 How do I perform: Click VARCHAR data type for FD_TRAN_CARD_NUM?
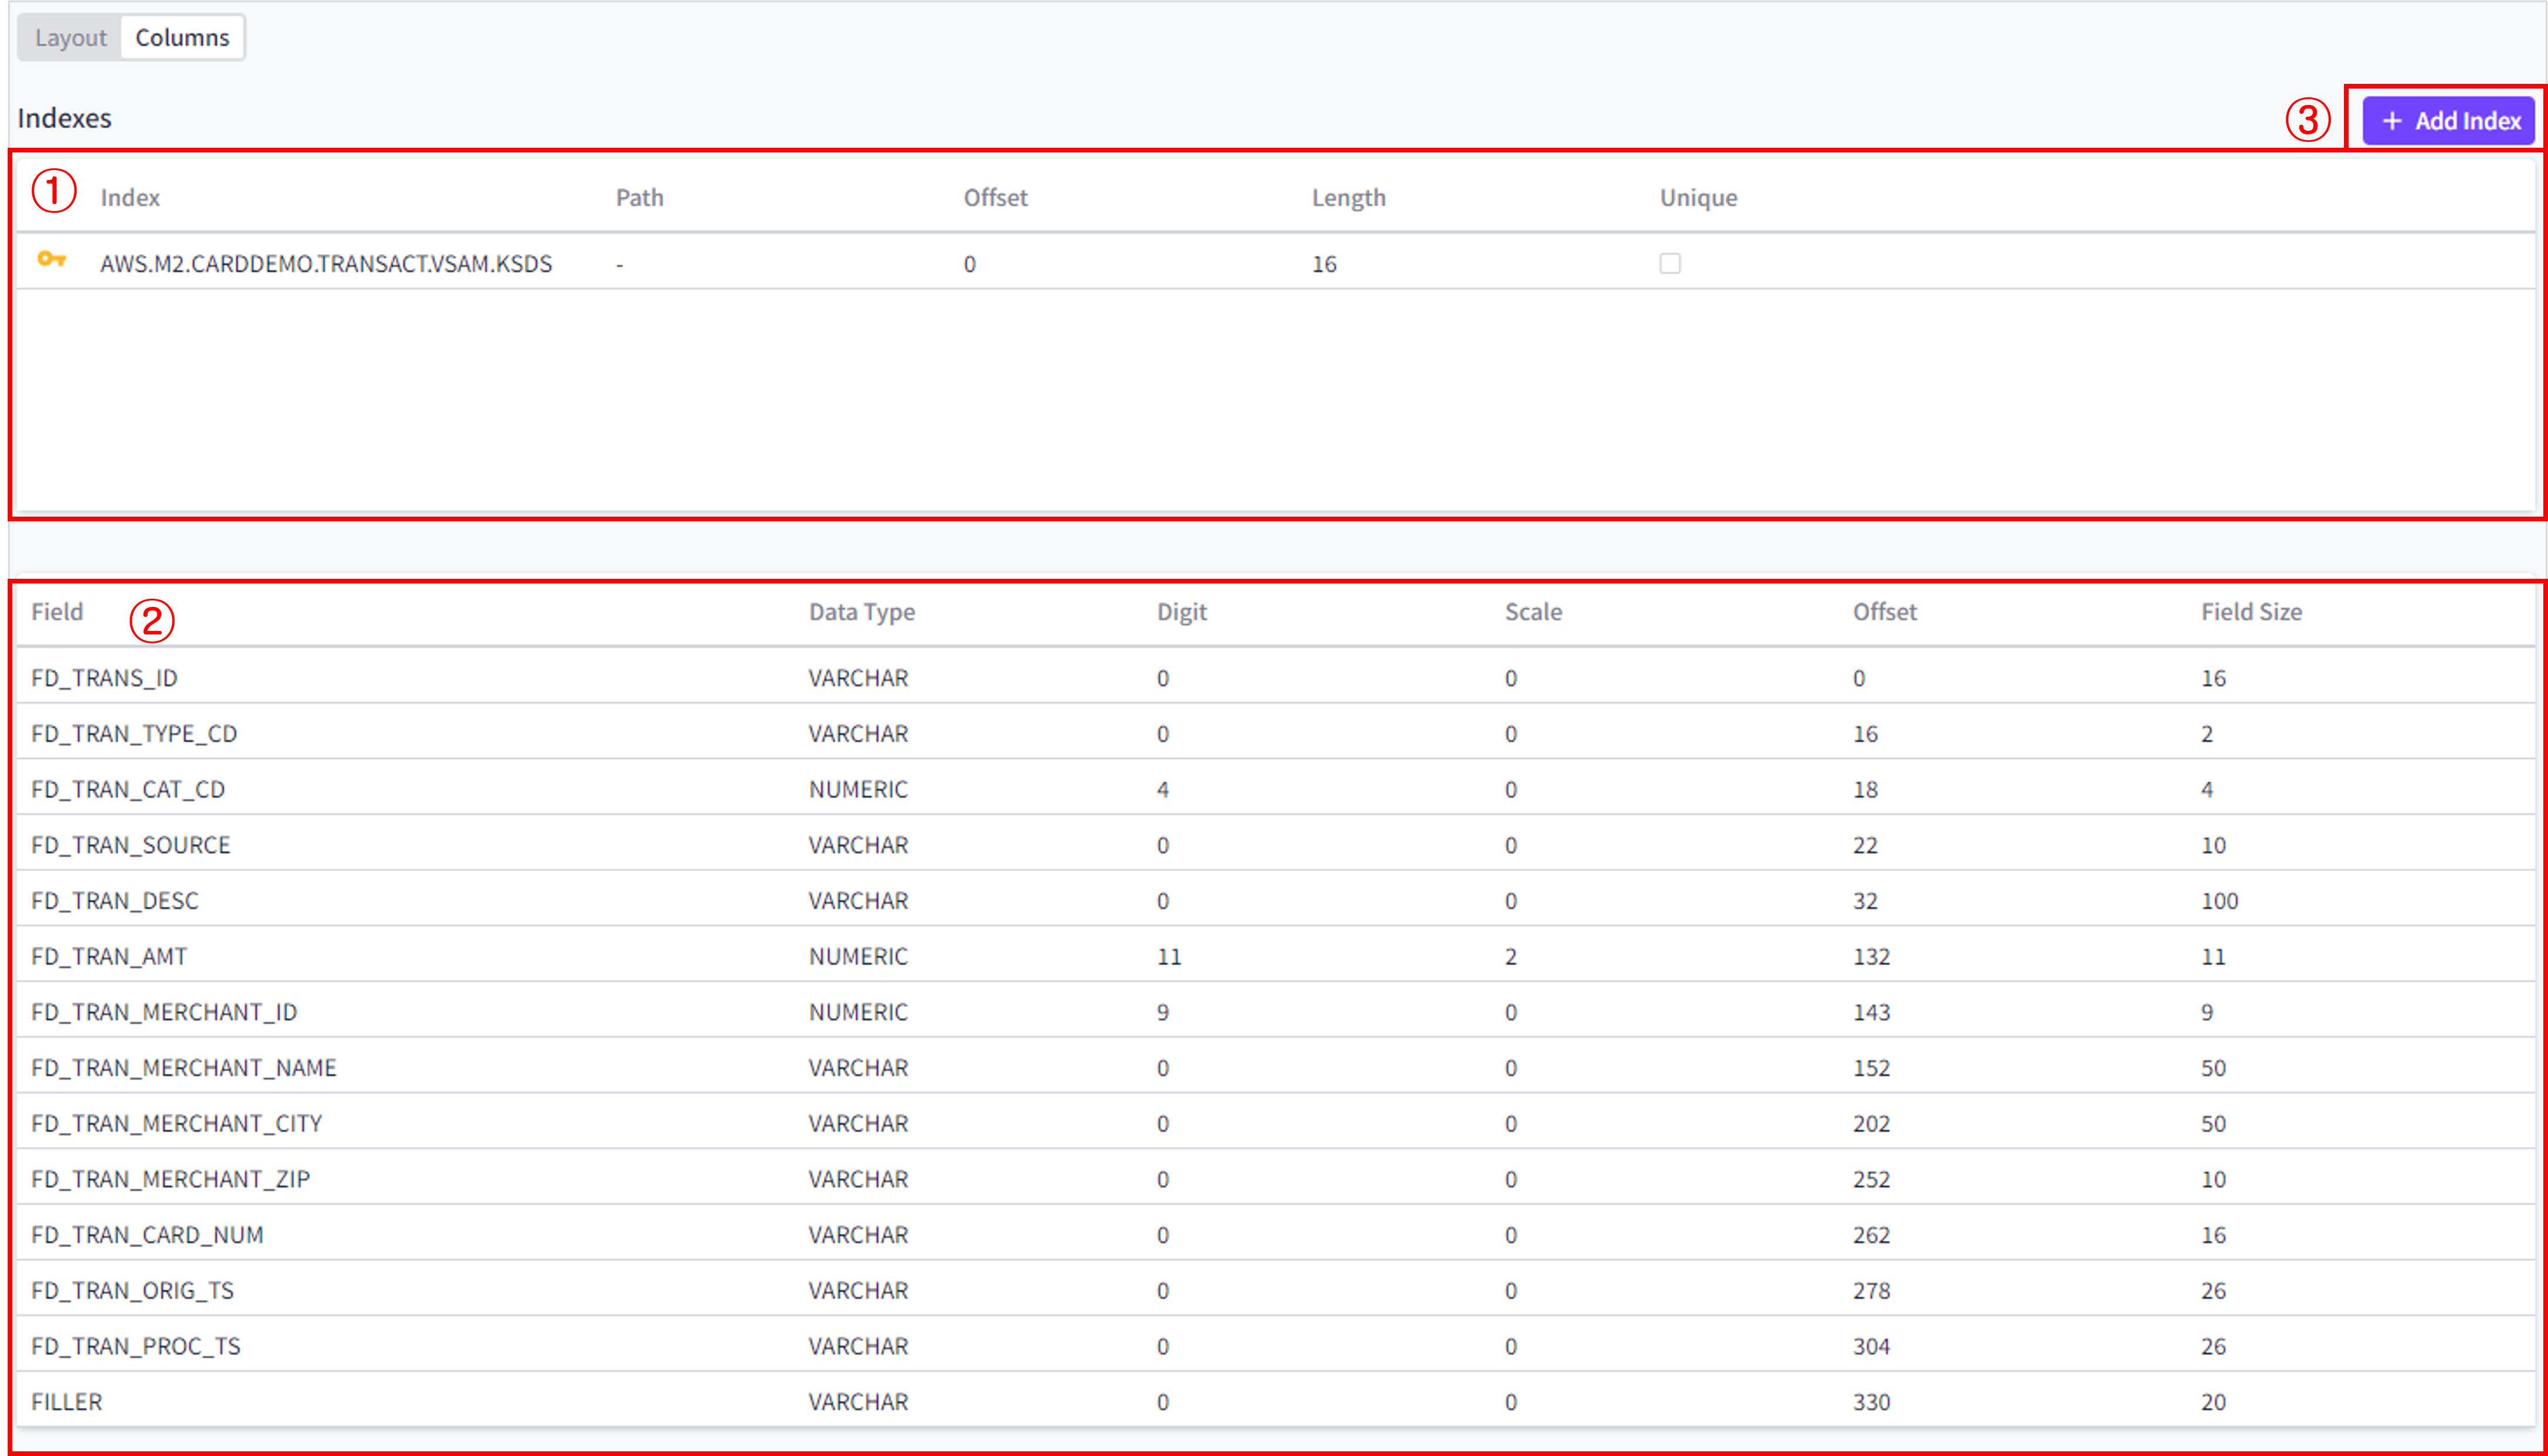click(858, 1235)
